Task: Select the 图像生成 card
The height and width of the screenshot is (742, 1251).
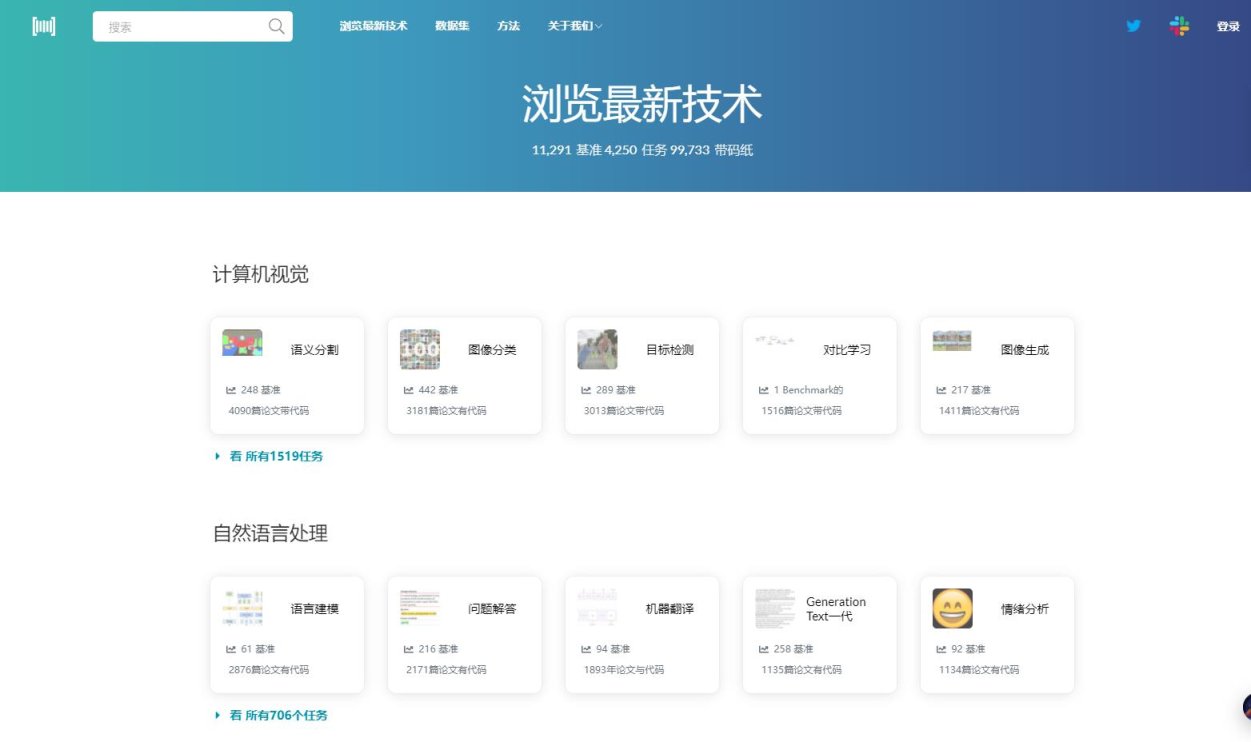Action: coord(996,375)
